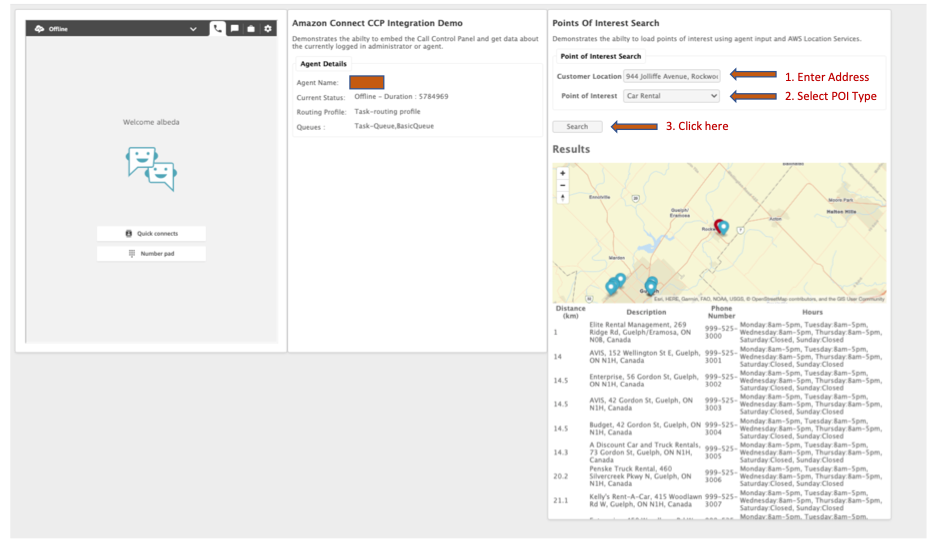Click phone number 999-525-3000
The width and height of the screenshot is (939, 554).
coord(720,332)
